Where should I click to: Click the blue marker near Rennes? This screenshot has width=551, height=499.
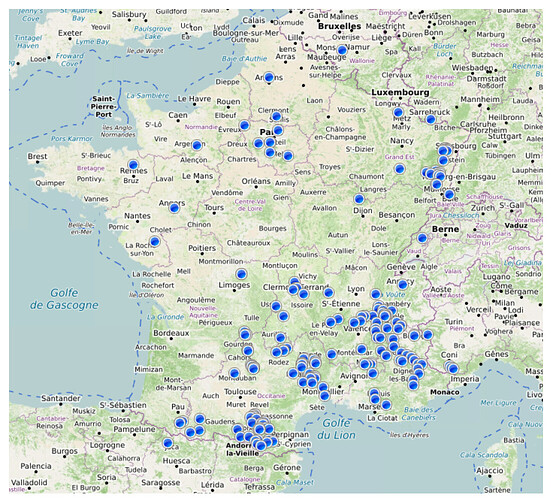click(x=133, y=164)
